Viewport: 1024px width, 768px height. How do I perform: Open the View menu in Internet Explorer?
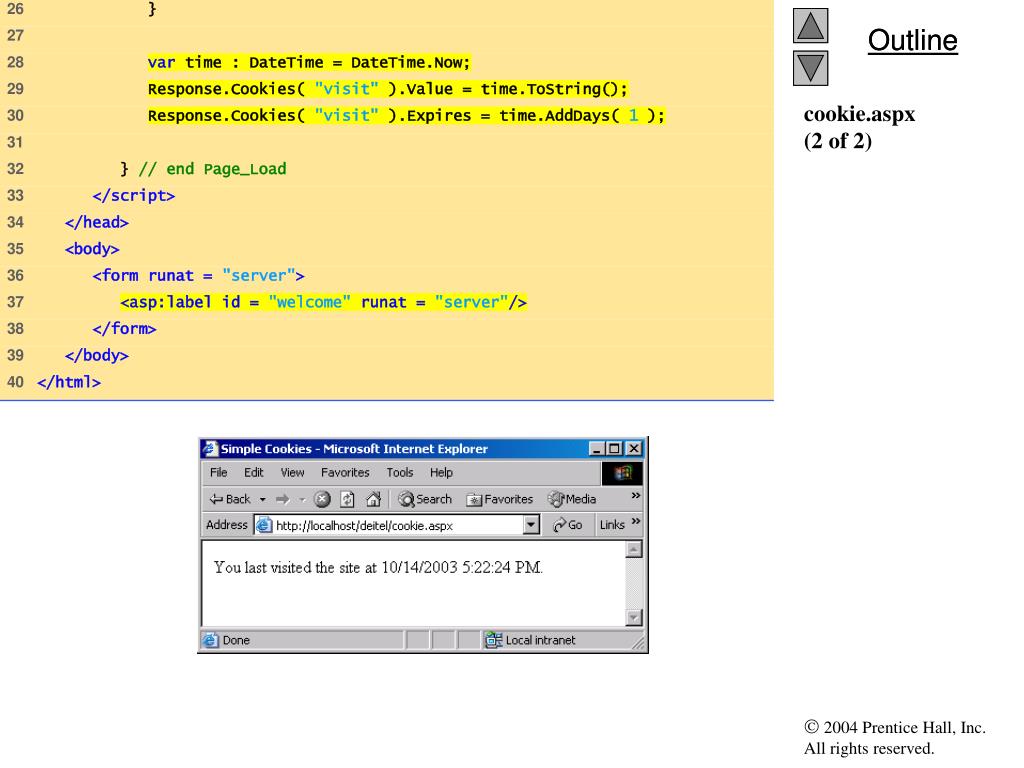click(292, 472)
